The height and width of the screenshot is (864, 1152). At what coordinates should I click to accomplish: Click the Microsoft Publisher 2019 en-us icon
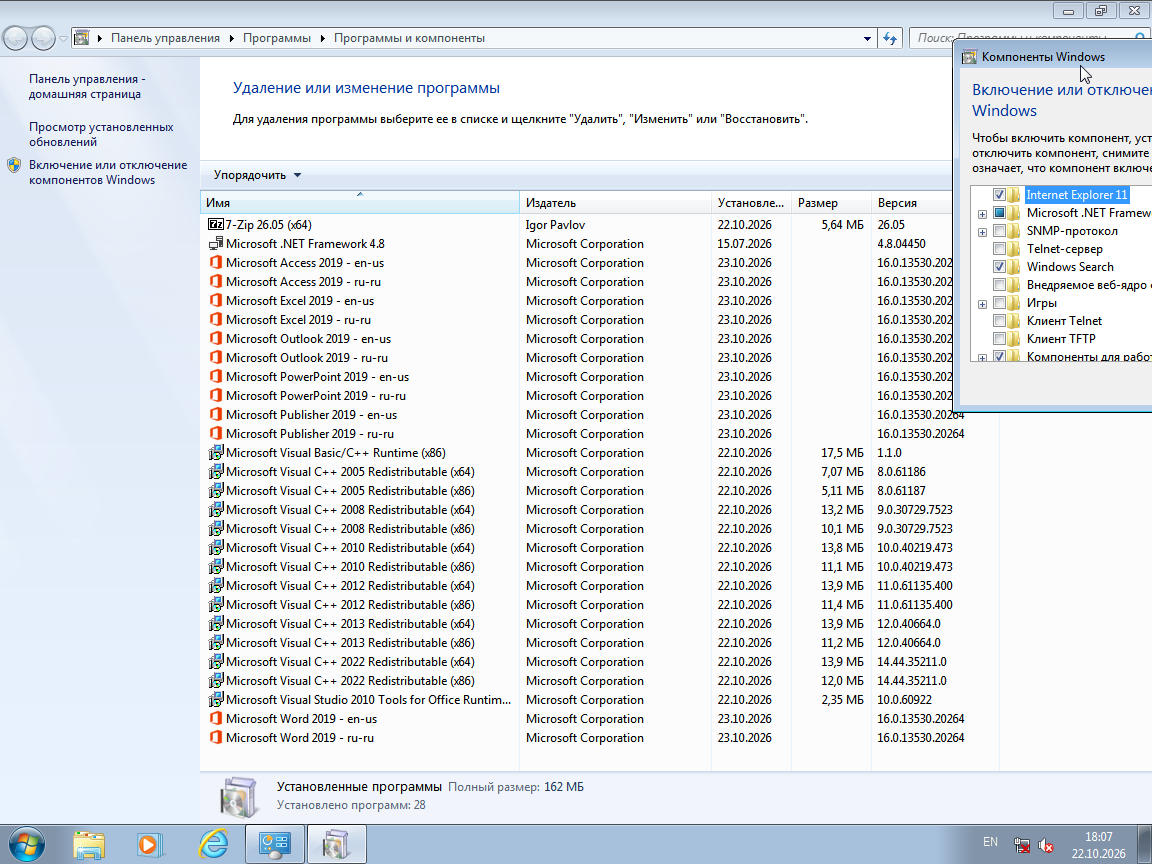click(215, 414)
